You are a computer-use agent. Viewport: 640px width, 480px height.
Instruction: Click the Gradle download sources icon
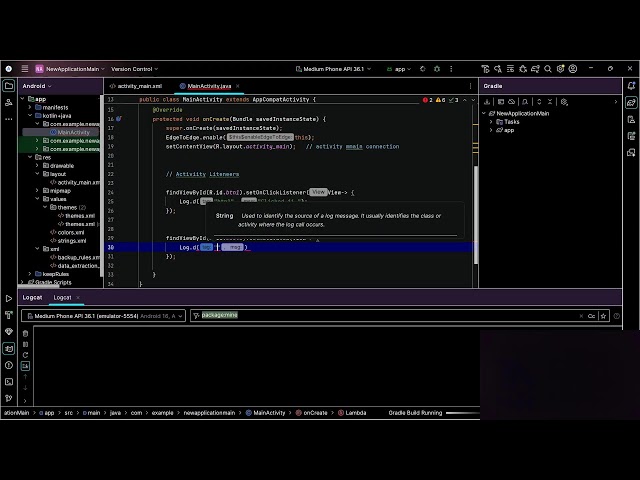[487, 102]
